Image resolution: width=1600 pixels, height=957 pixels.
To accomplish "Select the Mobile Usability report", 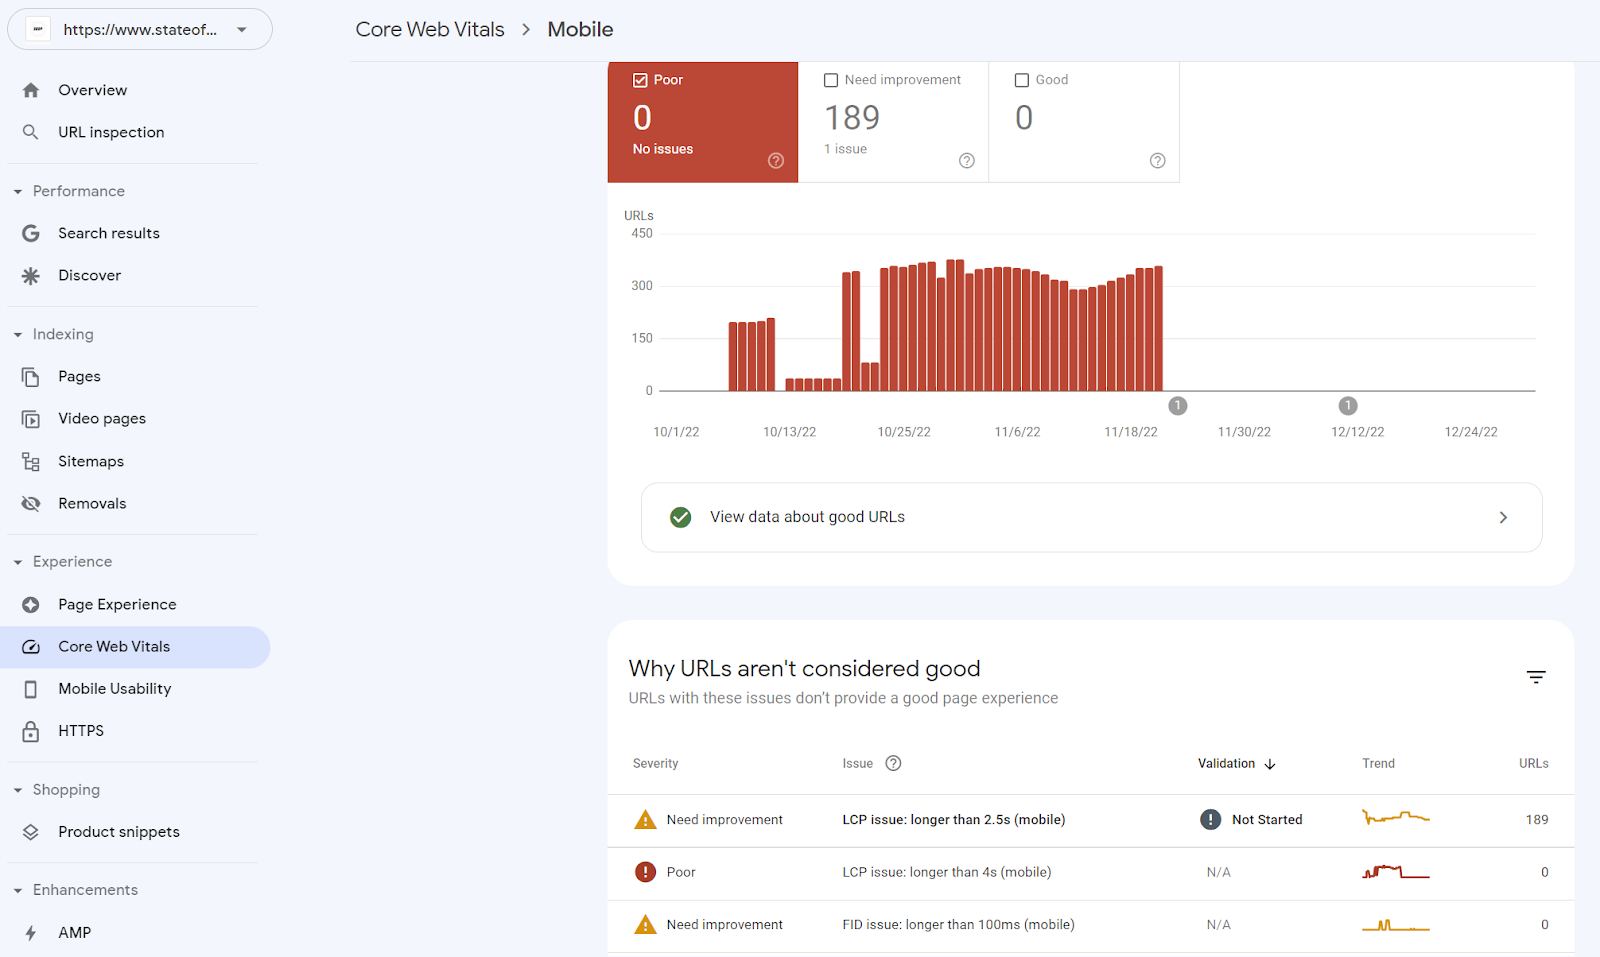I will 114,688.
